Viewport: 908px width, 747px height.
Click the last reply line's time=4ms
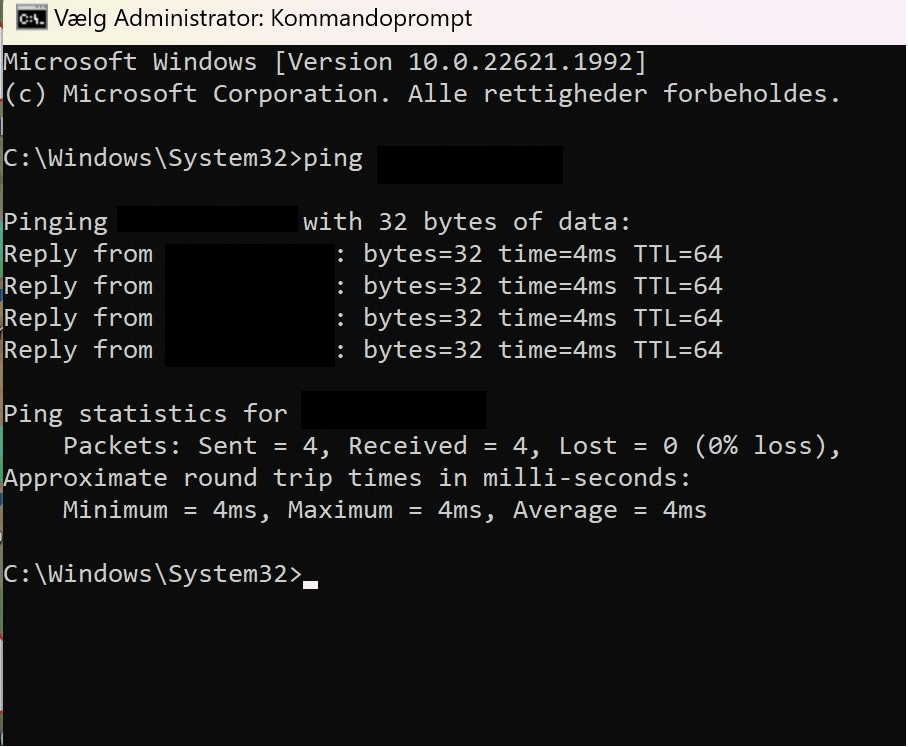[x=557, y=350]
